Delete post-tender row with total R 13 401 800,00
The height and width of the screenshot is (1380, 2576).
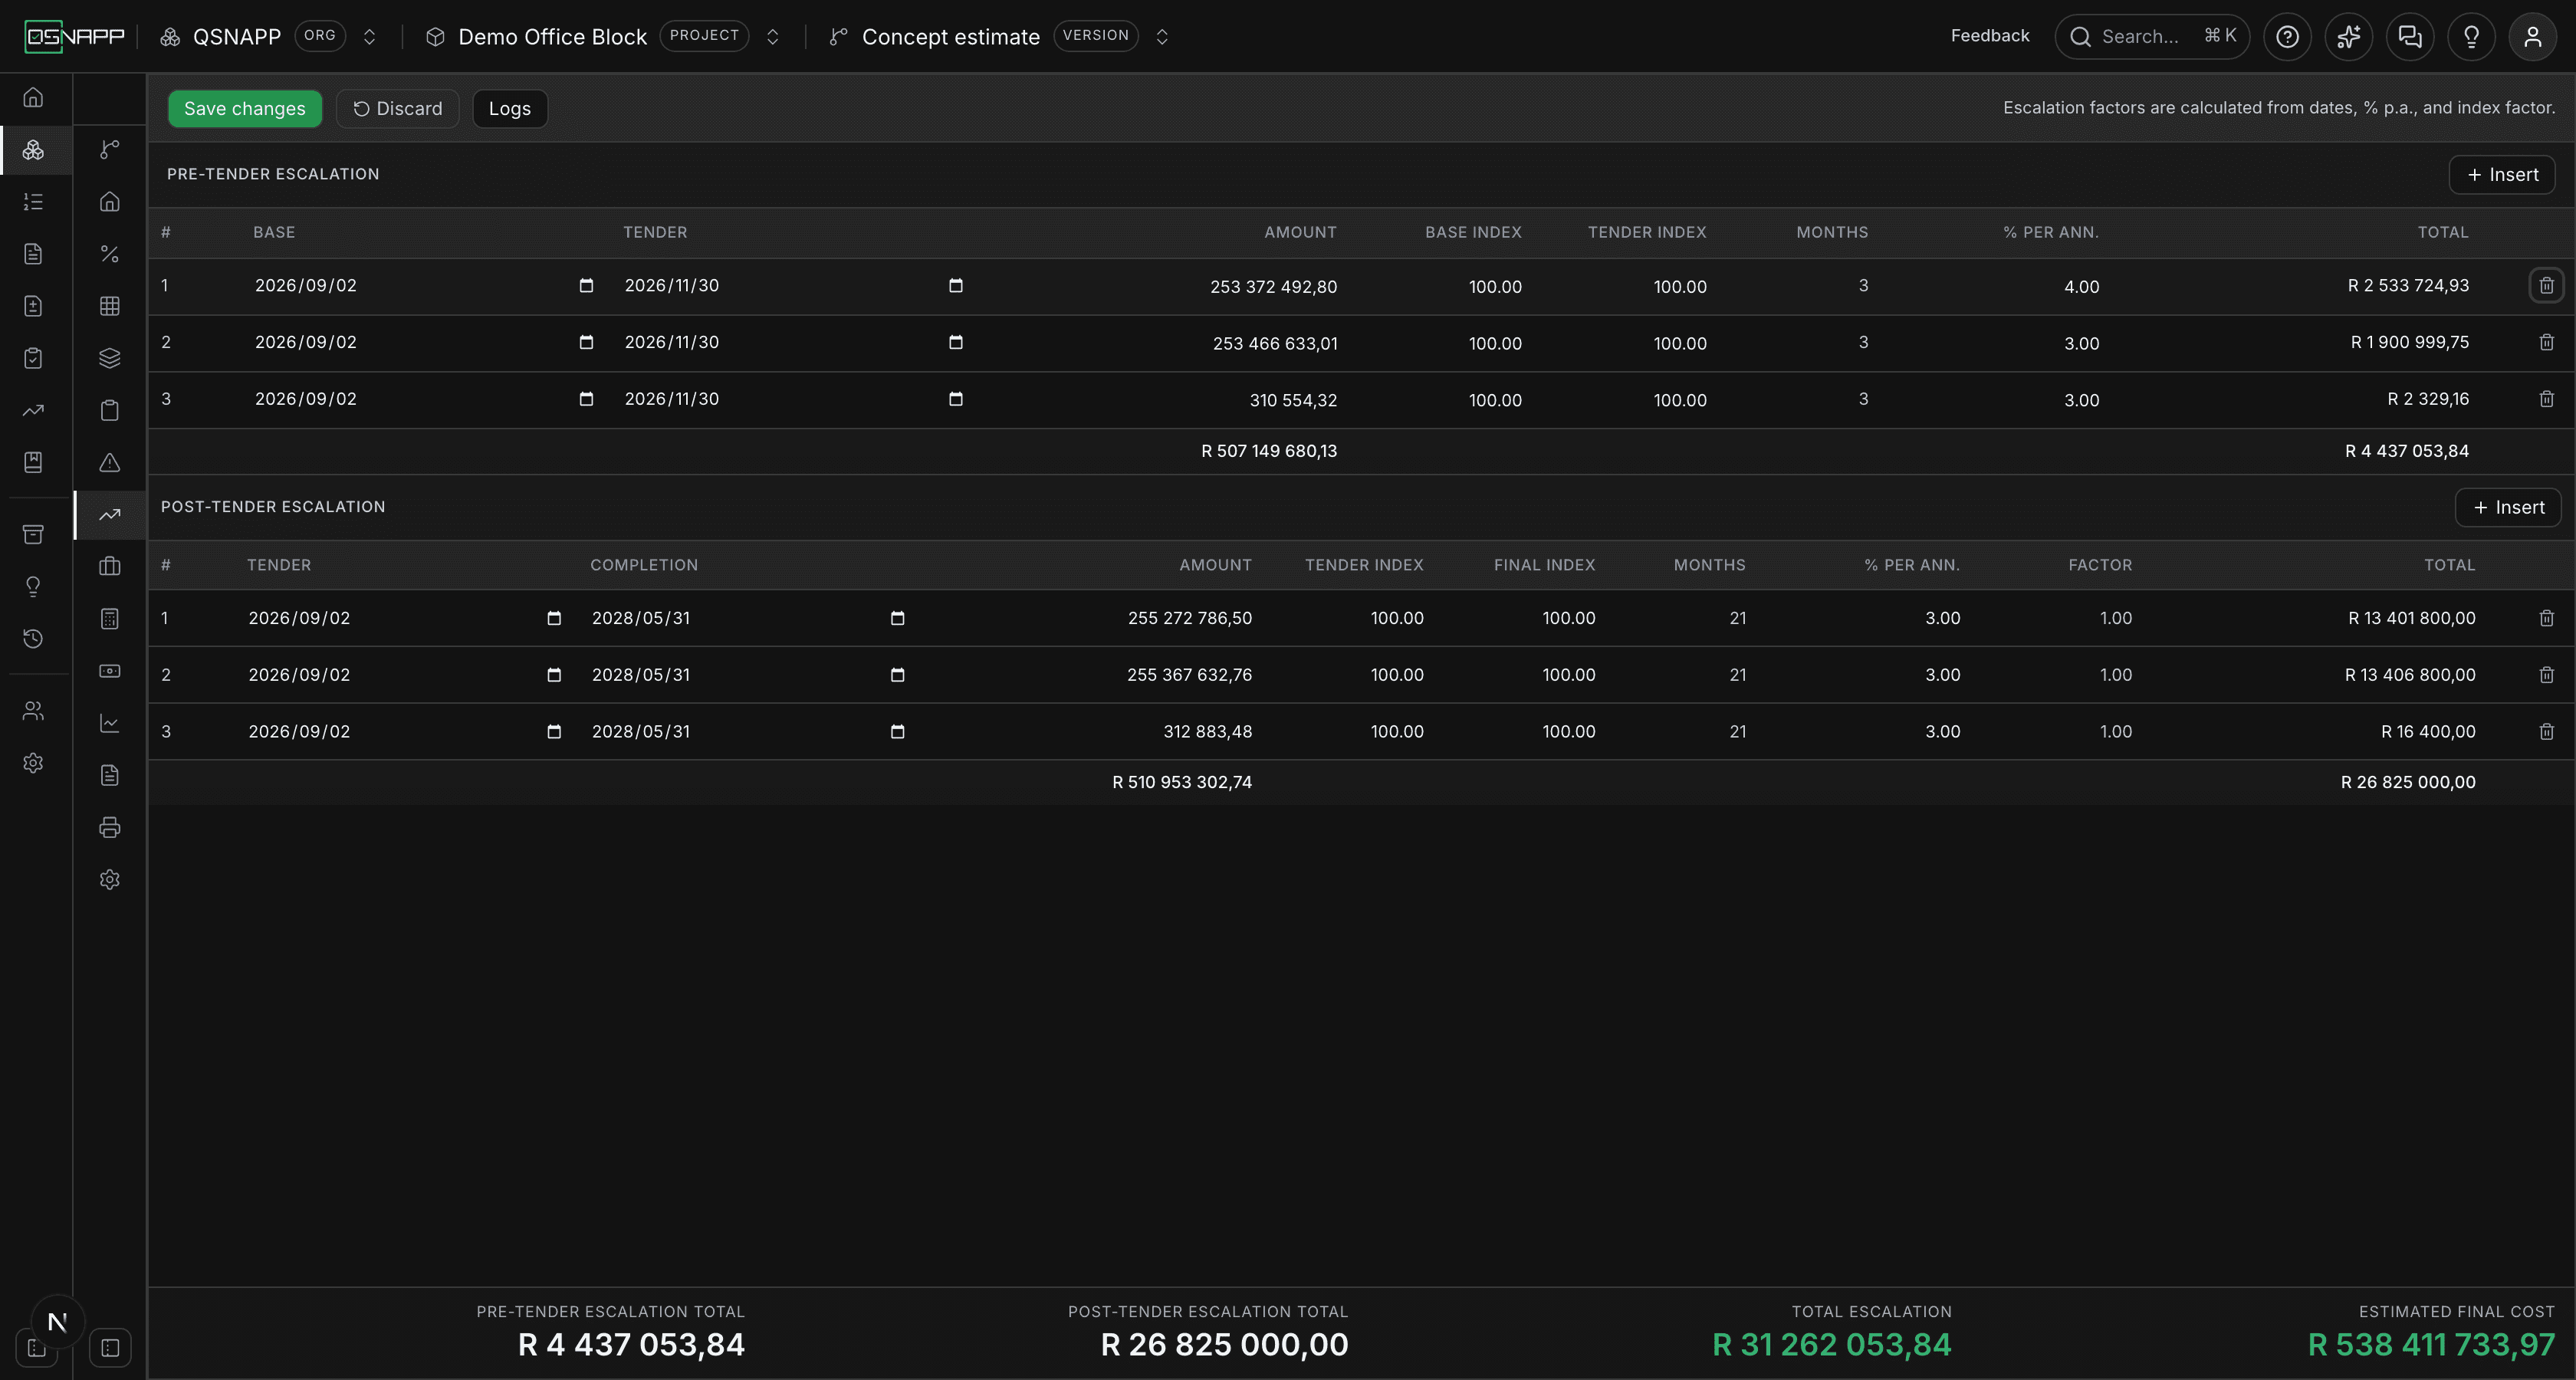[2546, 618]
